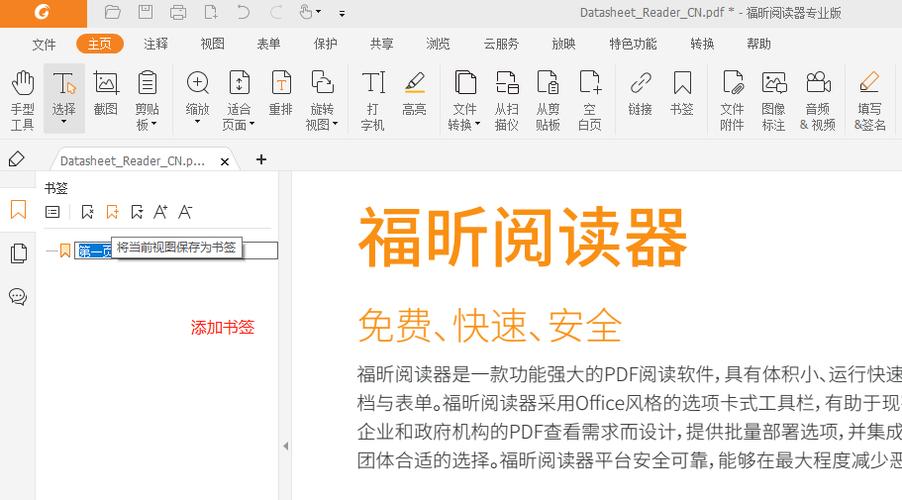The image size is (902, 500).
Task: Print the document from the quick access bar
Action: pyautogui.click(x=178, y=12)
